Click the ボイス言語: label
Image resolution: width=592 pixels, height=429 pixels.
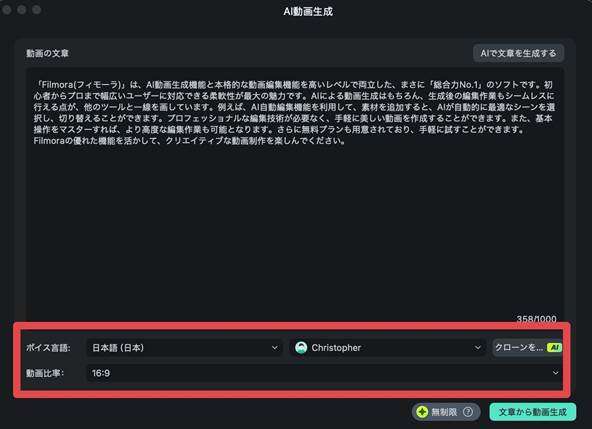click(x=48, y=348)
